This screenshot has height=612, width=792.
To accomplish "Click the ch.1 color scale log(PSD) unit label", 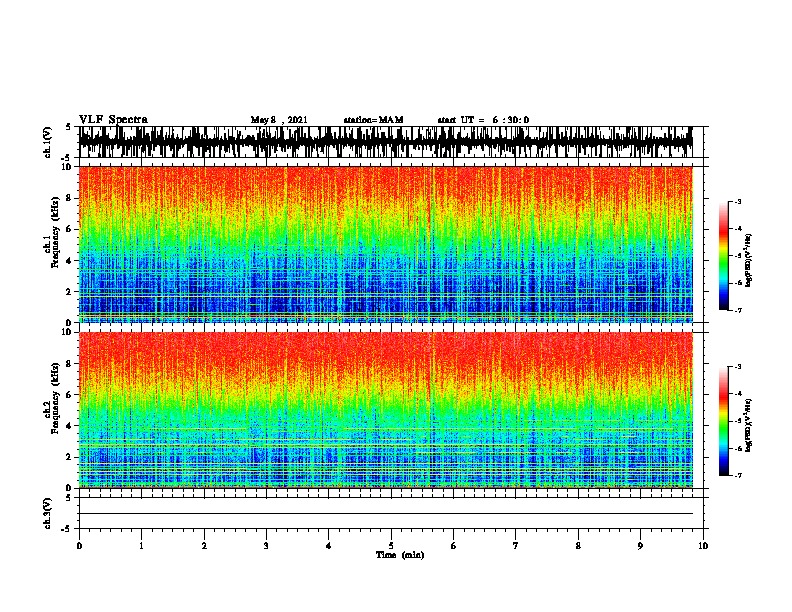I will [x=749, y=260].
